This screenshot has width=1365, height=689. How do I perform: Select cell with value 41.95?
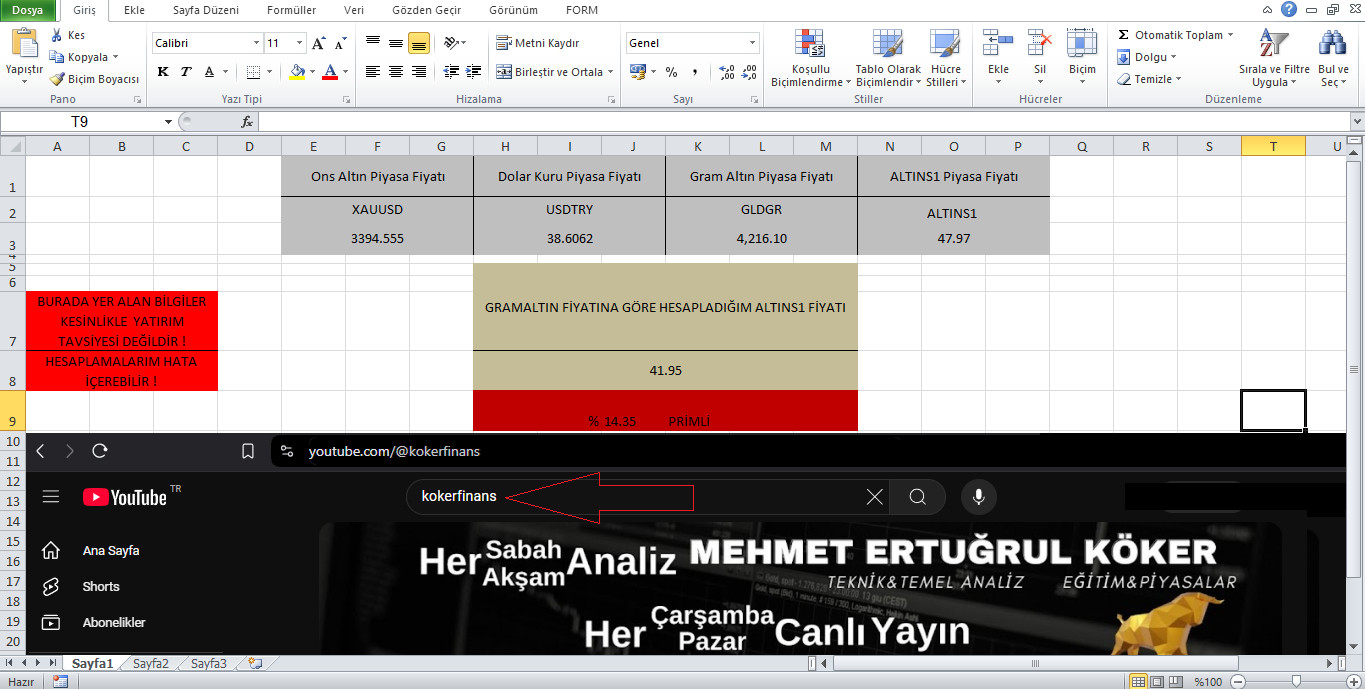click(665, 370)
